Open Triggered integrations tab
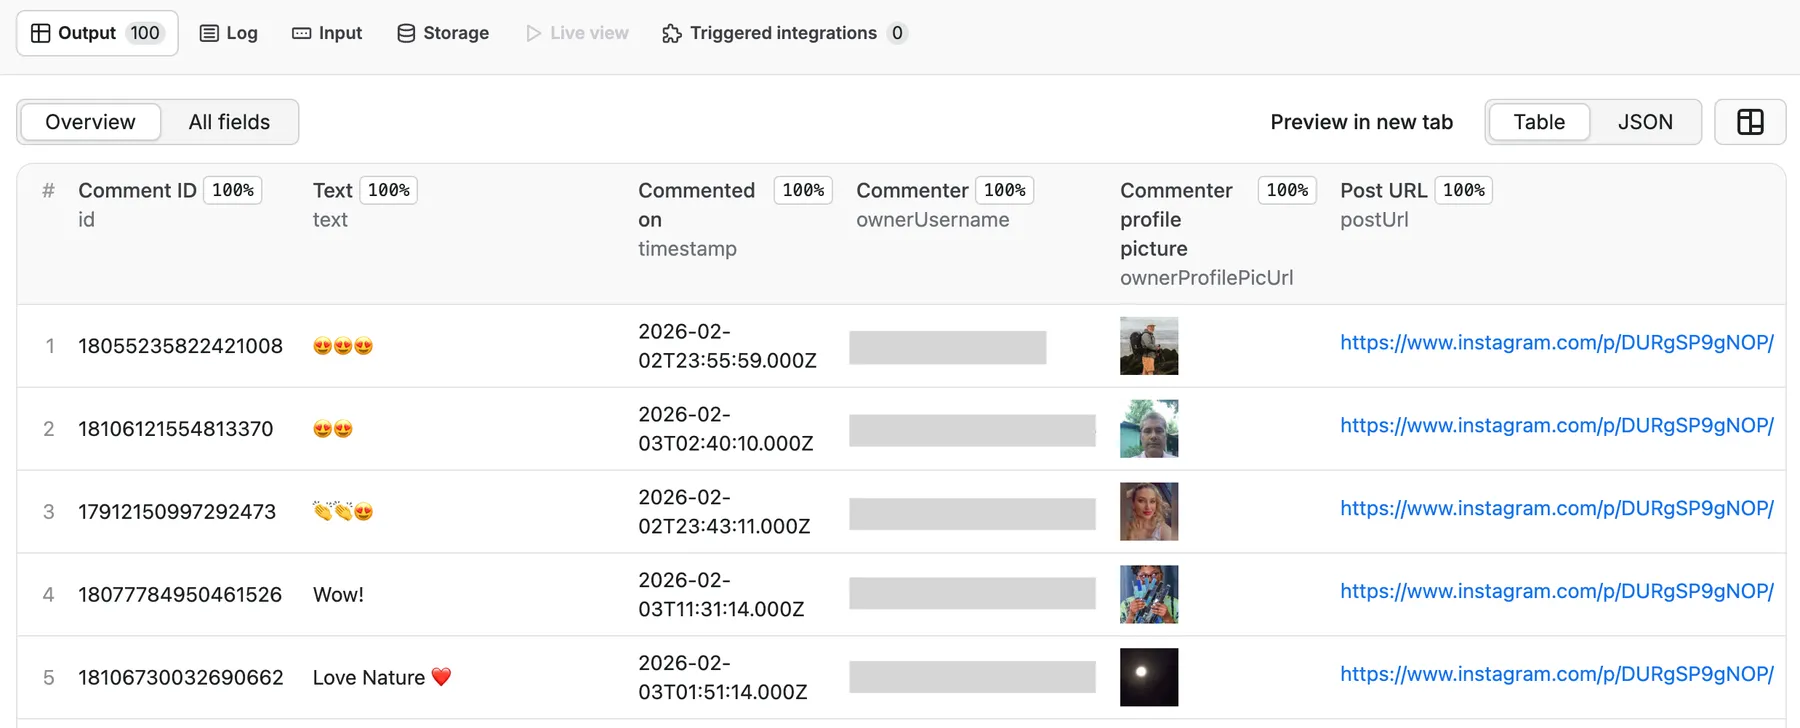Image resolution: width=1800 pixels, height=728 pixels. click(784, 33)
